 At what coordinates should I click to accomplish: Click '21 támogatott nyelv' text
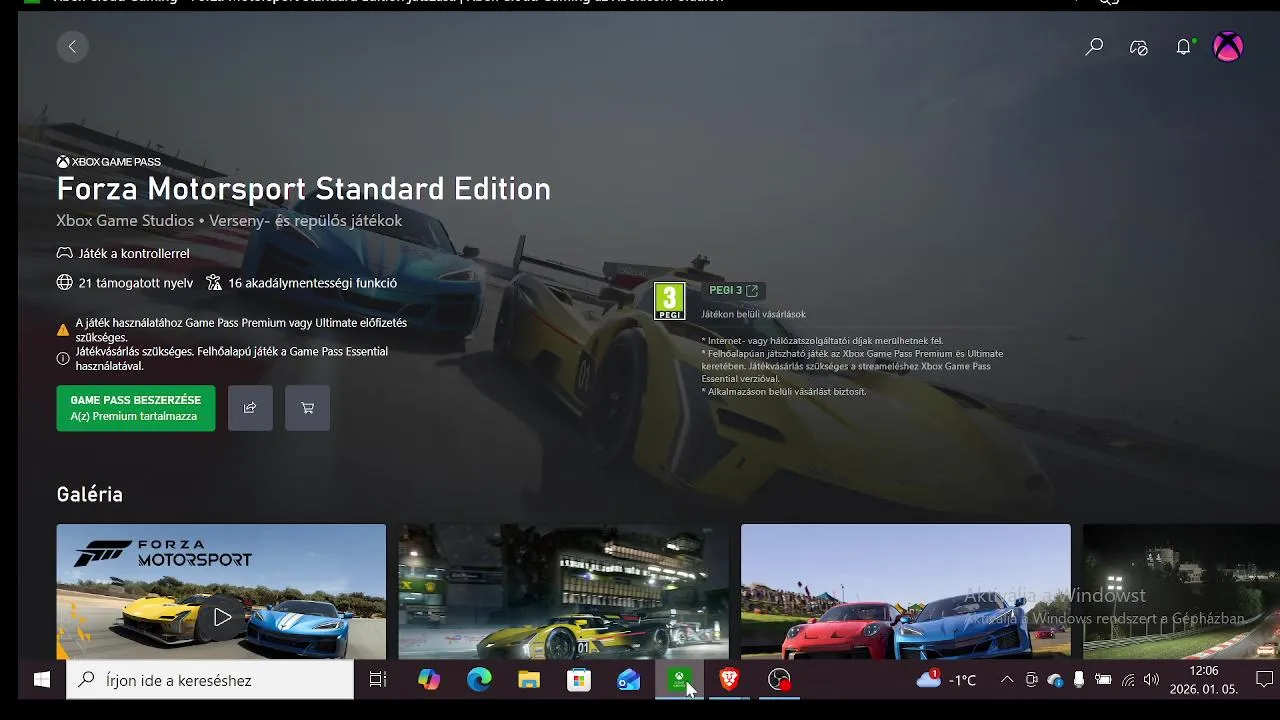135,283
